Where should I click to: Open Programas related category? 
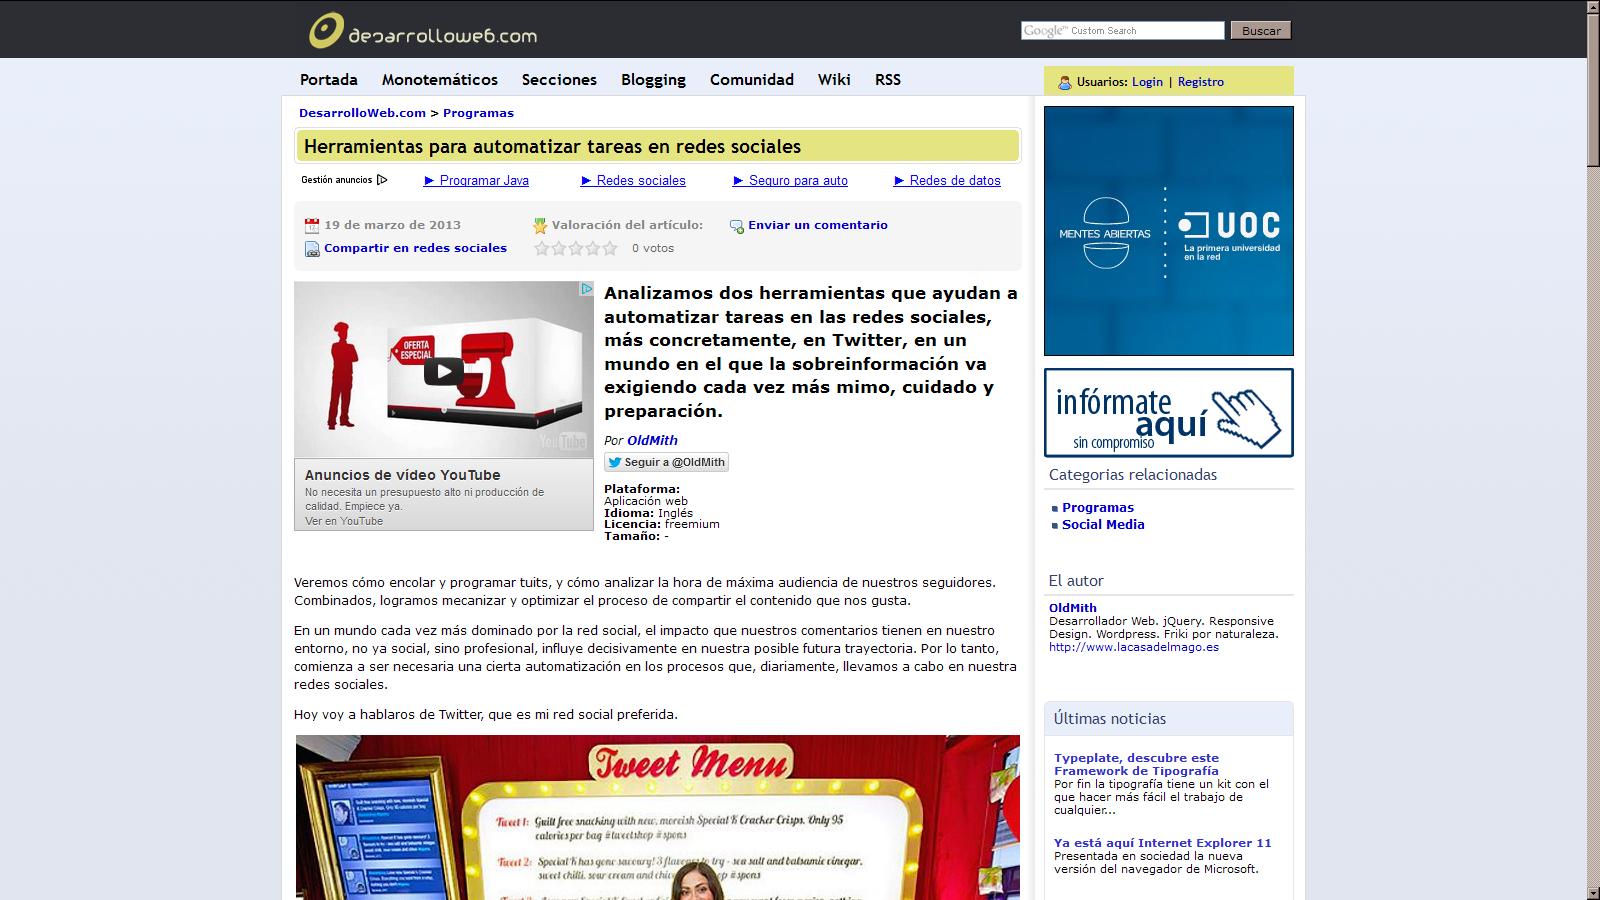click(1098, 508)
